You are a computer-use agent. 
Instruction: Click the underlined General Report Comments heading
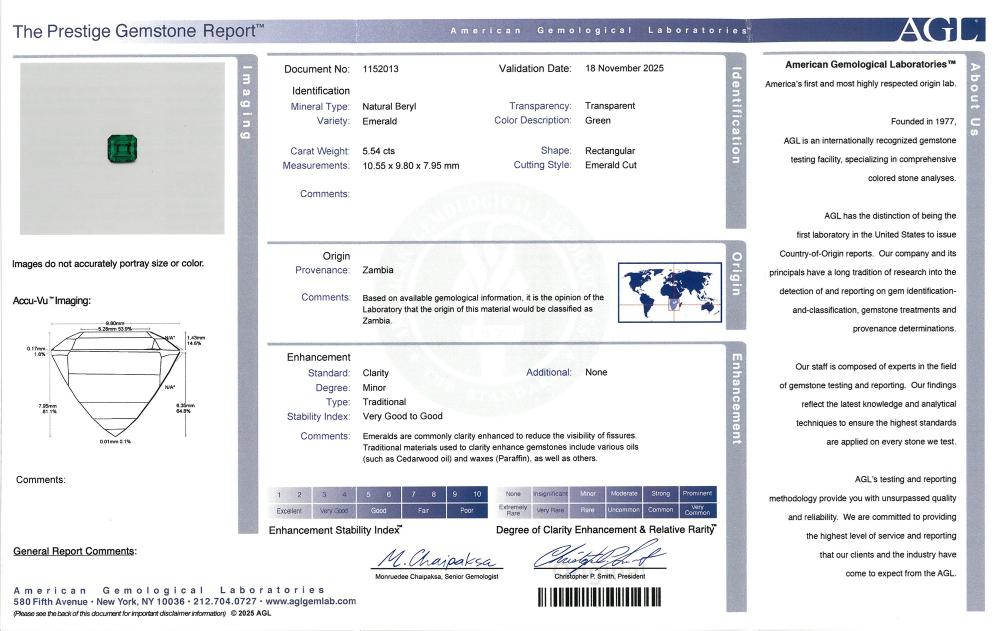(x=75, y=551)
